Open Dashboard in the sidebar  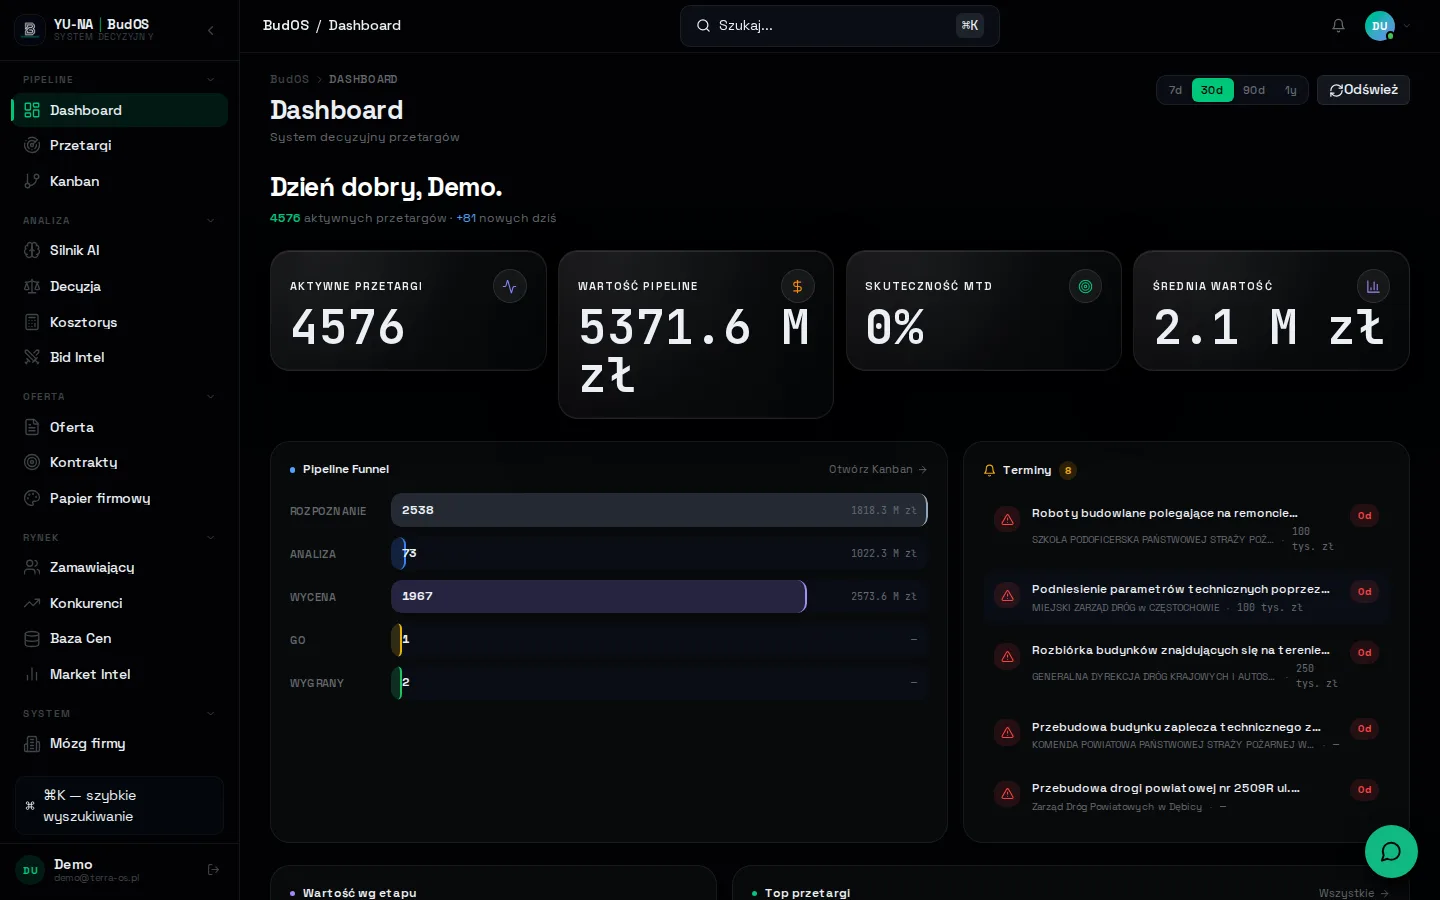(120, 110)
